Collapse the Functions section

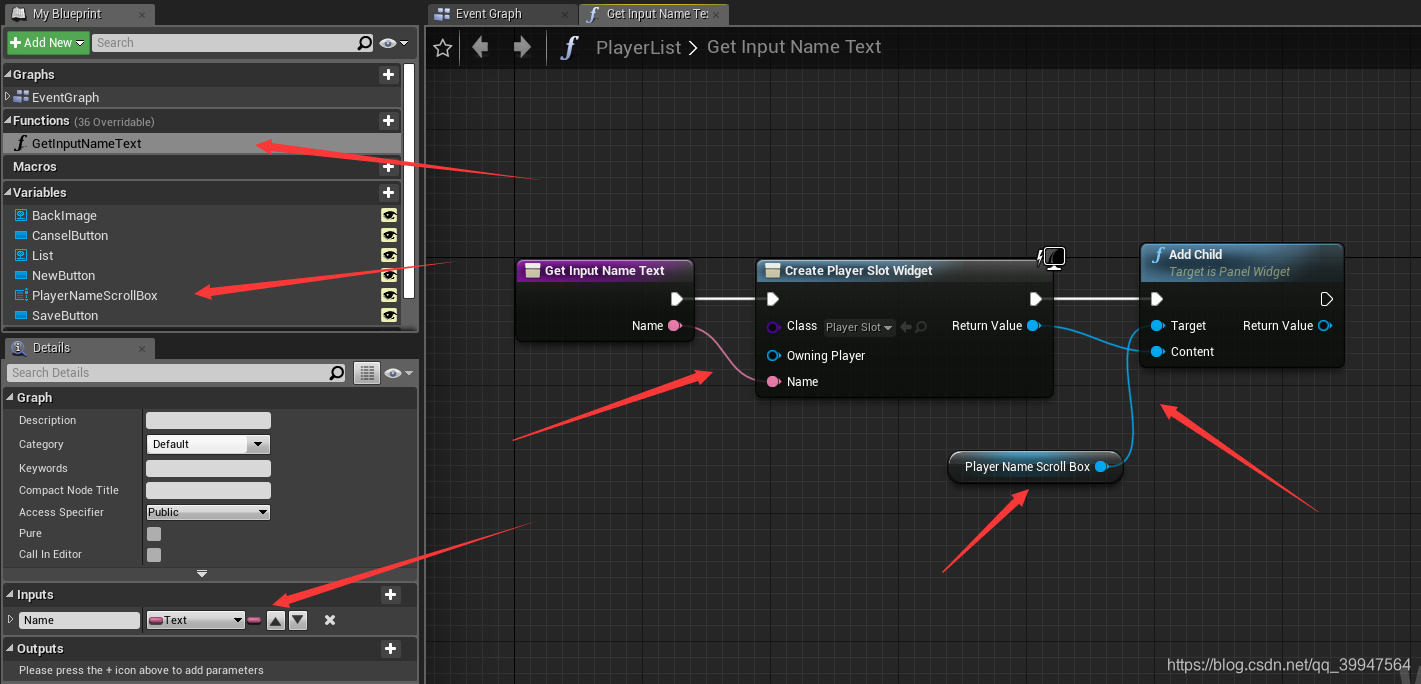pos(8,121)
